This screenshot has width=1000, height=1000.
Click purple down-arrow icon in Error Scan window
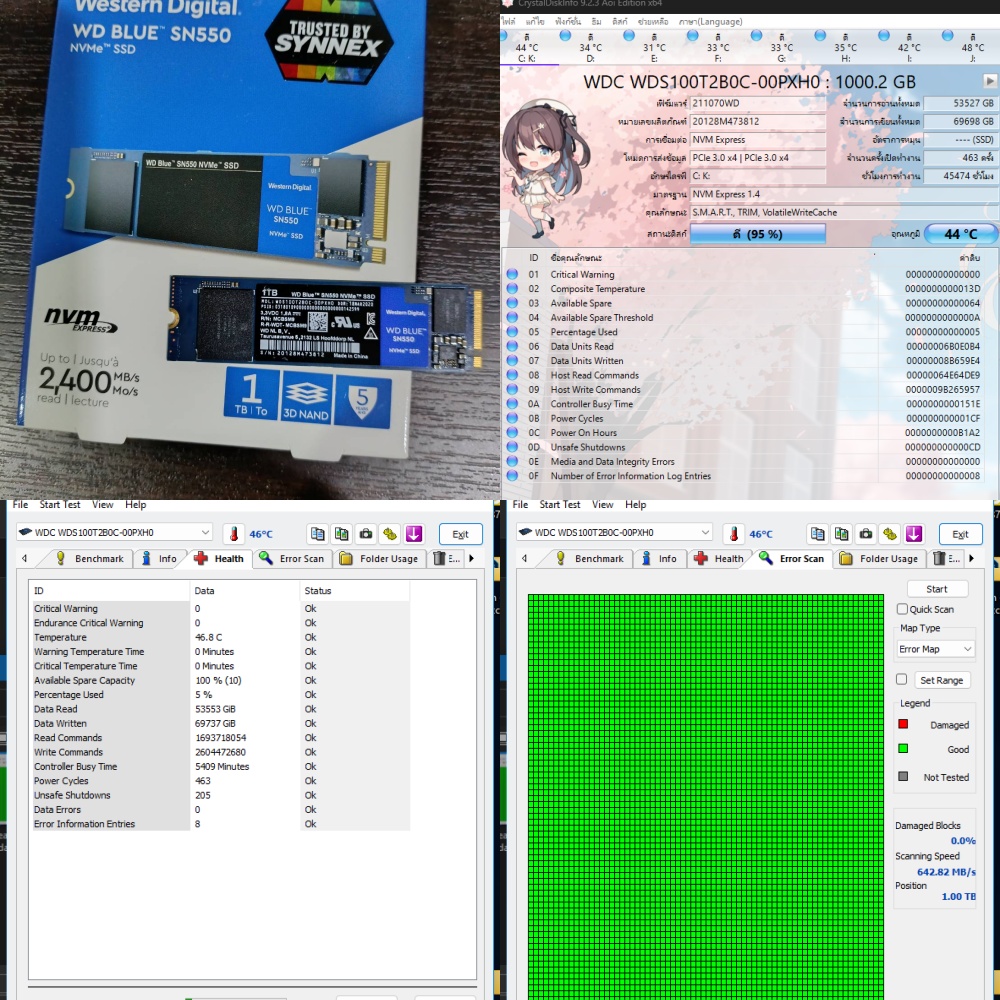pyautogui.click(x=914, y=534)
